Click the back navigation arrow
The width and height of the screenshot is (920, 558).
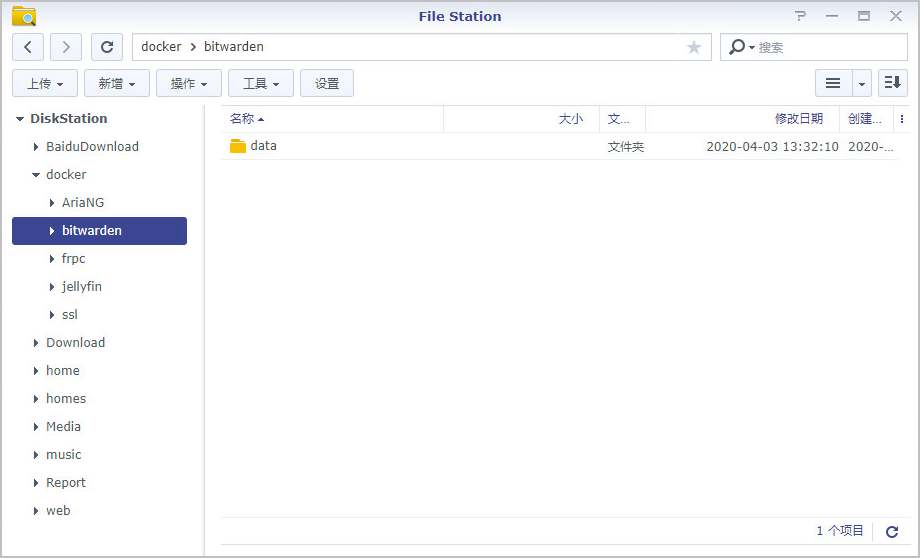tap(28, 47)
